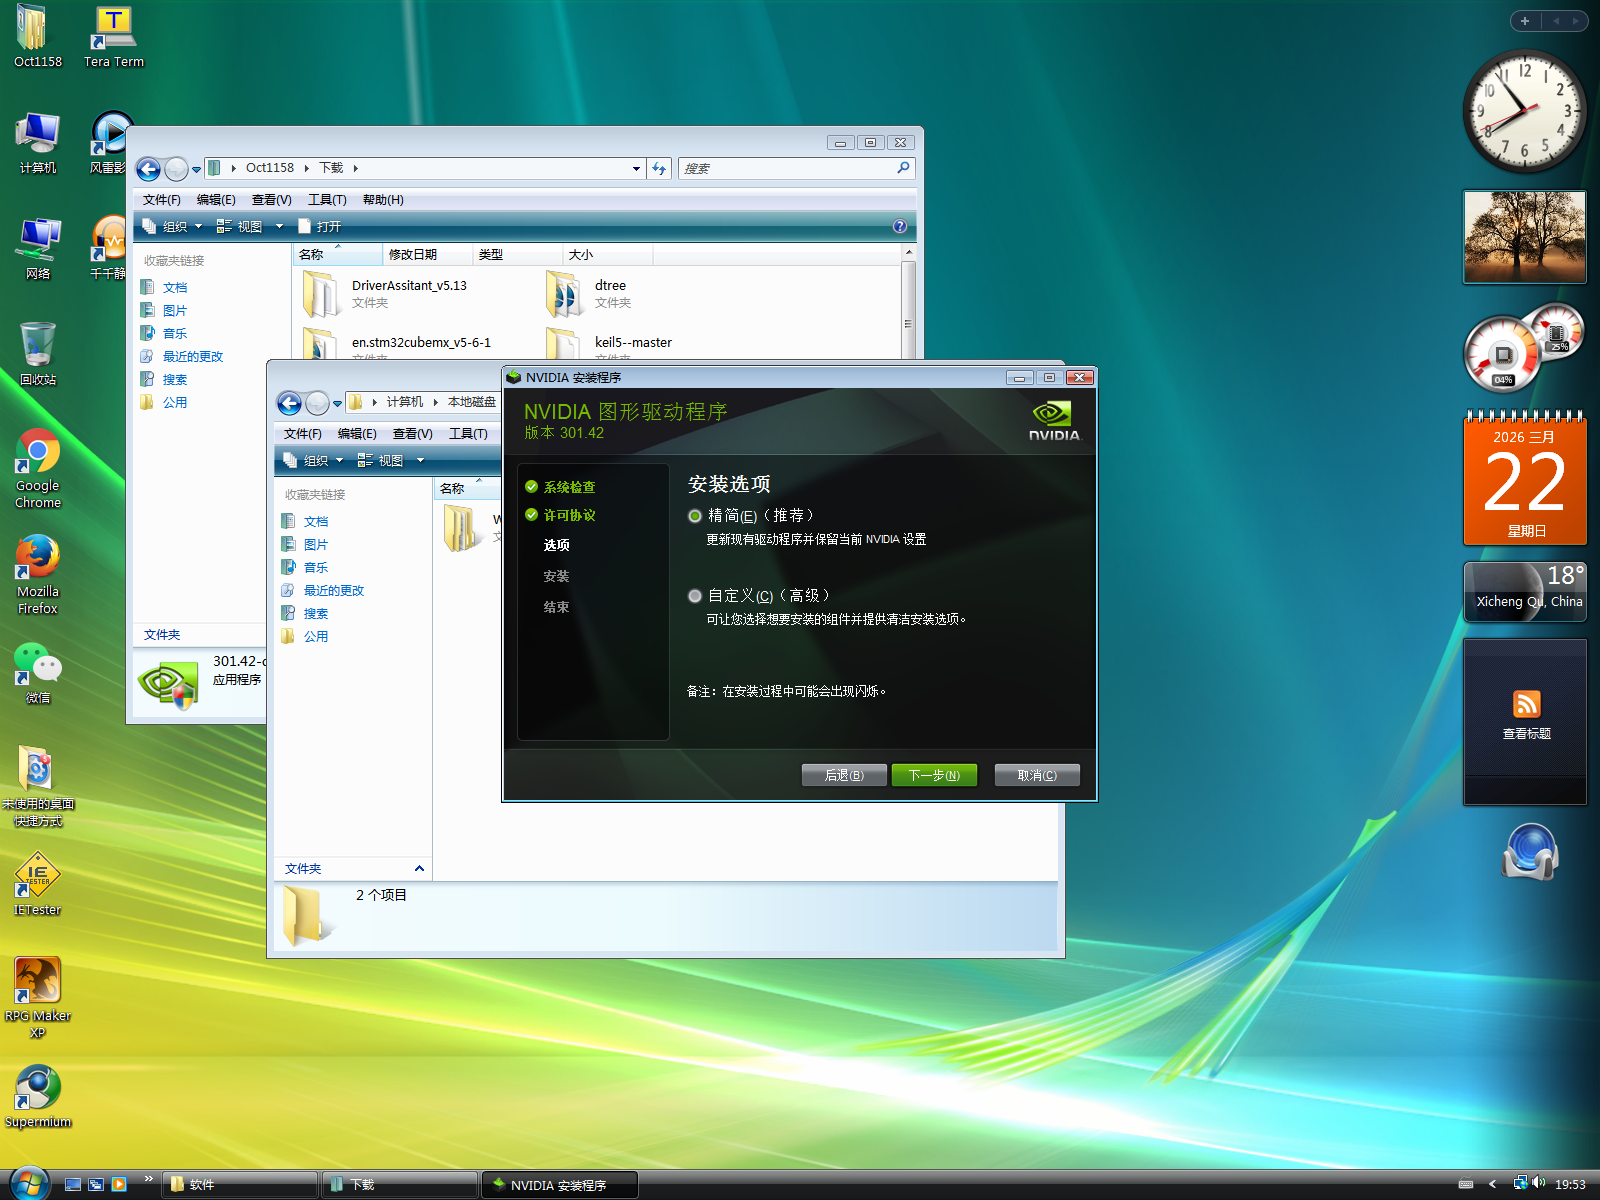Collapse the 文件夹 panel chevron in the front Explorer window
Screen dimensions: 1600x1200
click(x=419, y=868)
